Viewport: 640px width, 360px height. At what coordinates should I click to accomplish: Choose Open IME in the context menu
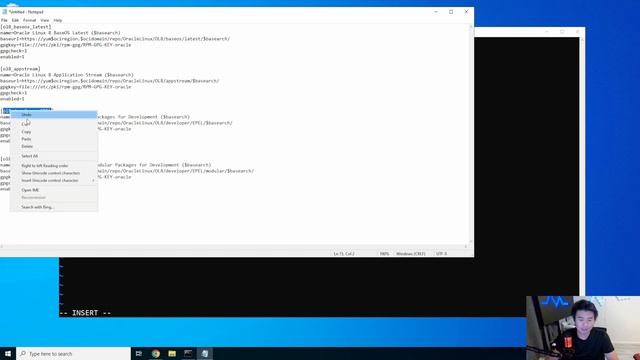[53, 190]
